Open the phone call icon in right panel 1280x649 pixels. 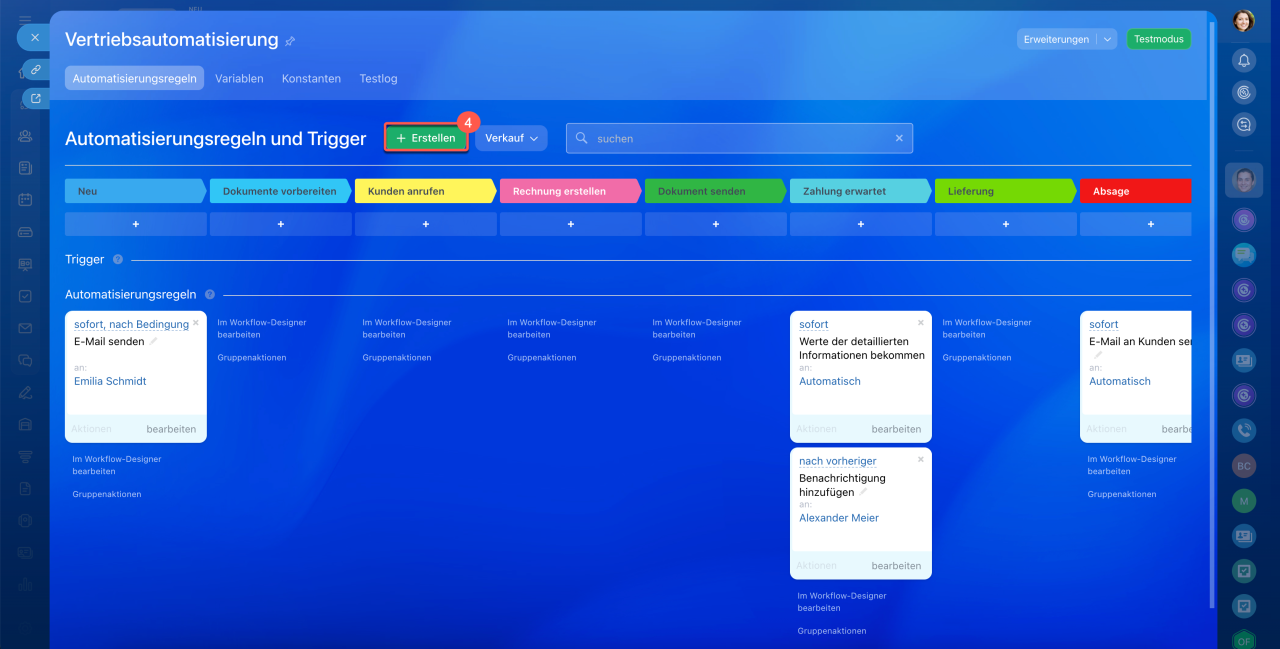pyautogui.click(x=1244, y=430)
